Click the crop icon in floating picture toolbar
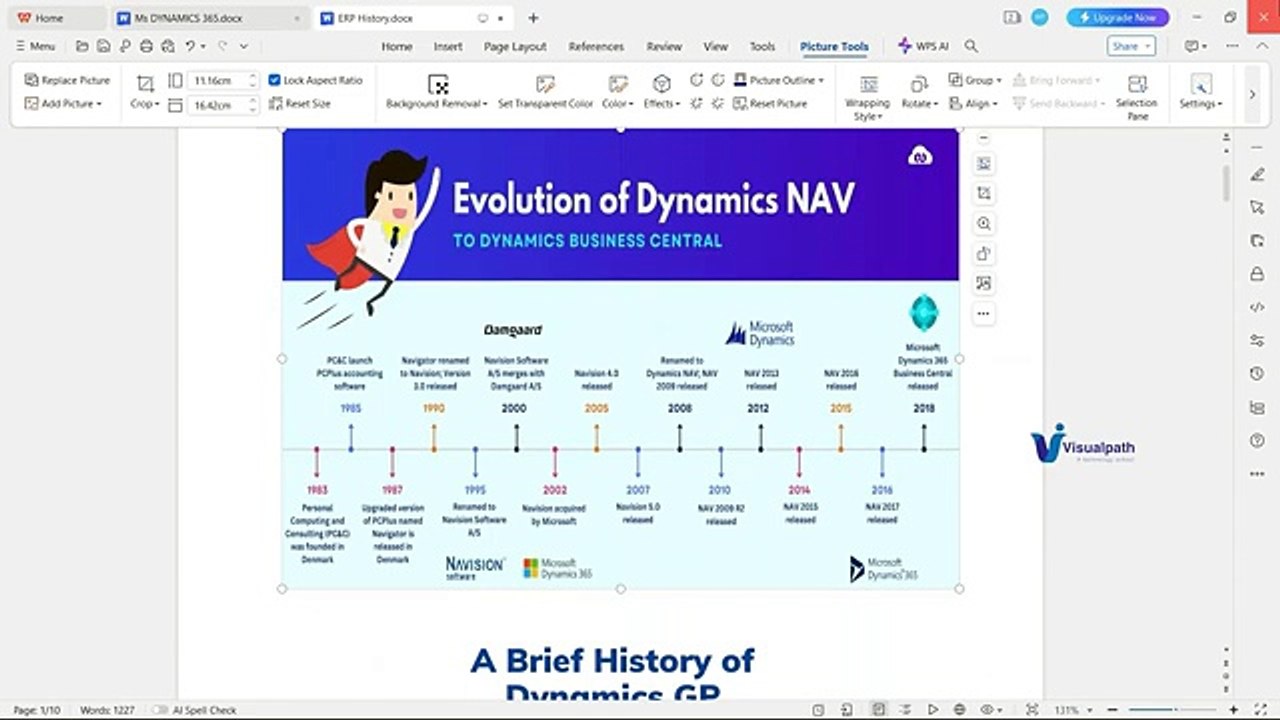The width and height of the screenshot is (1280, 720). [x=984, y=193]
